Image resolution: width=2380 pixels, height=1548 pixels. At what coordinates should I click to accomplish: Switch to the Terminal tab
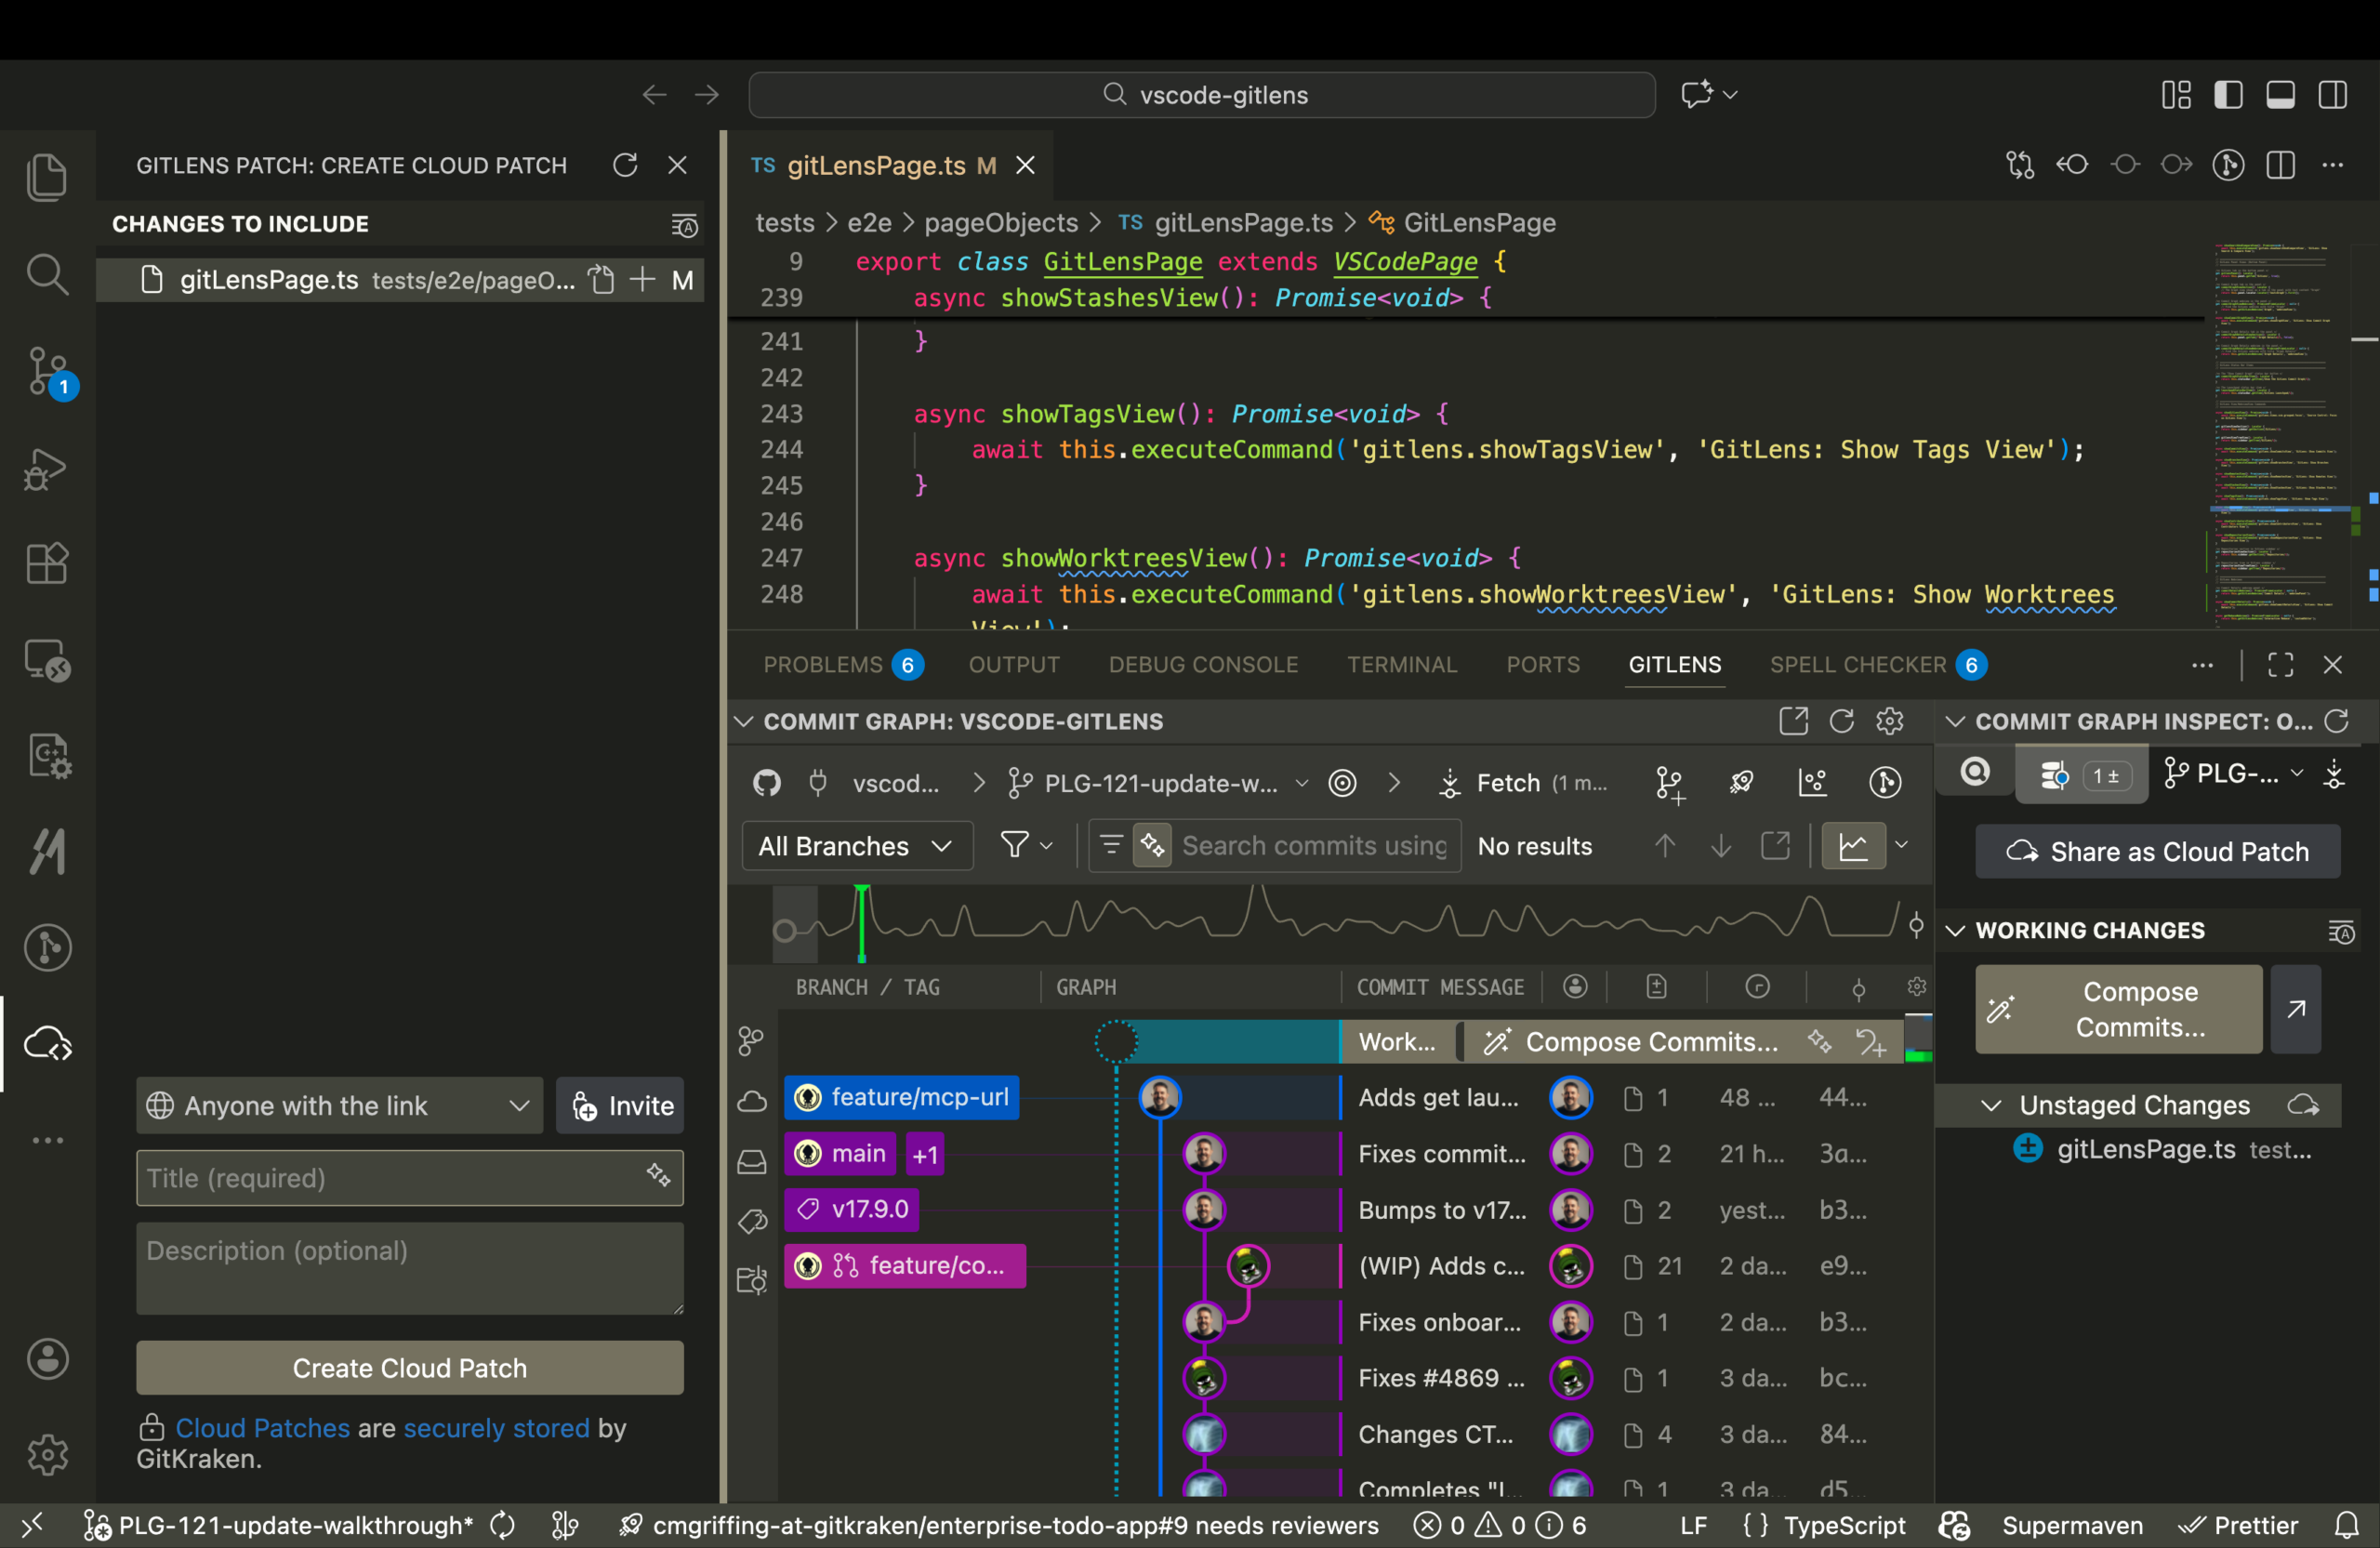coord(1402,664)
